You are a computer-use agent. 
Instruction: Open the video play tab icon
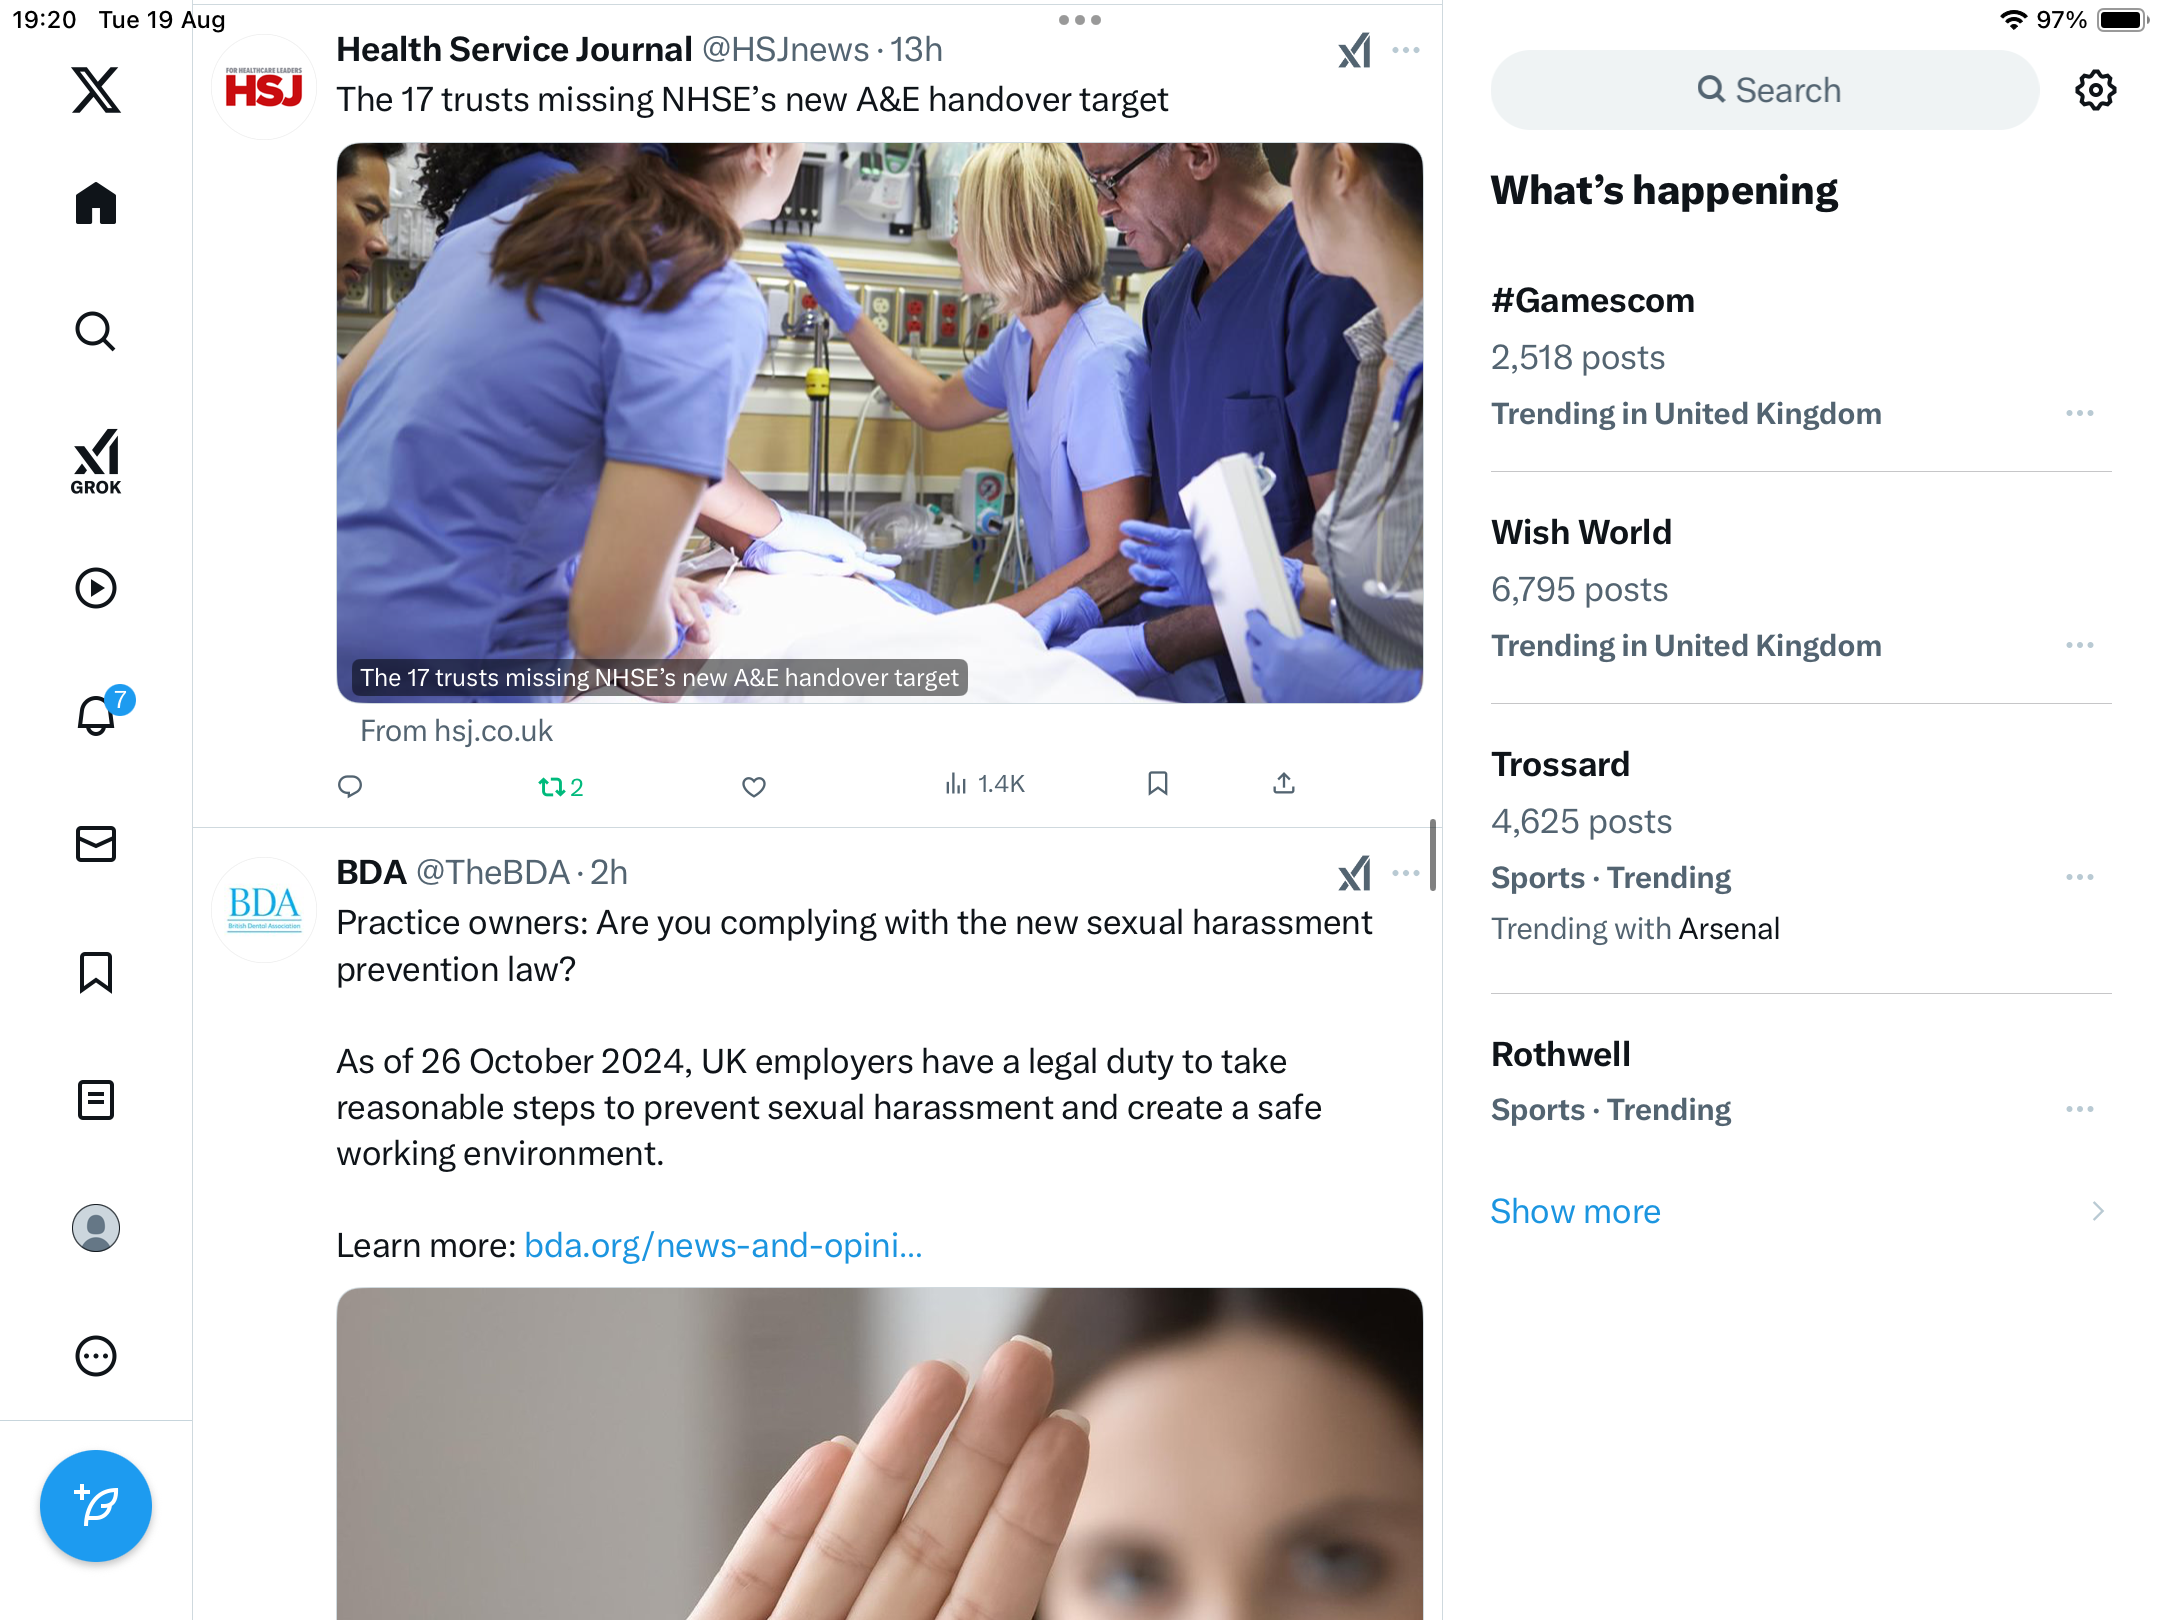pos(96,588)
